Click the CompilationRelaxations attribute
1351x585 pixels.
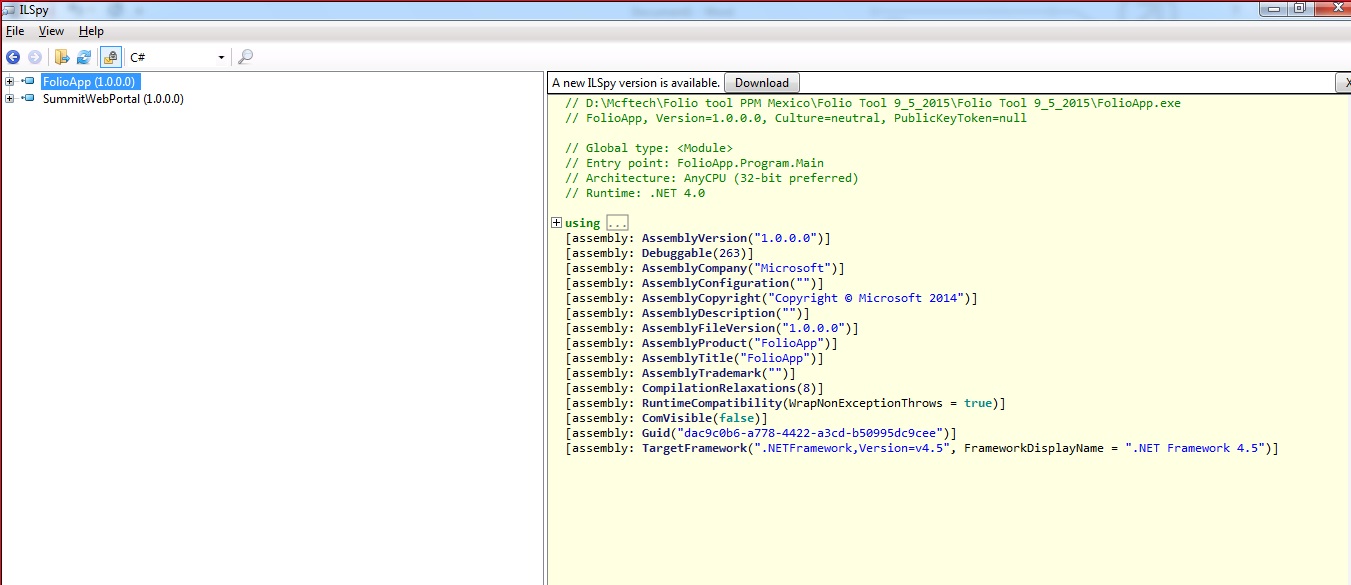click(719, 388)
